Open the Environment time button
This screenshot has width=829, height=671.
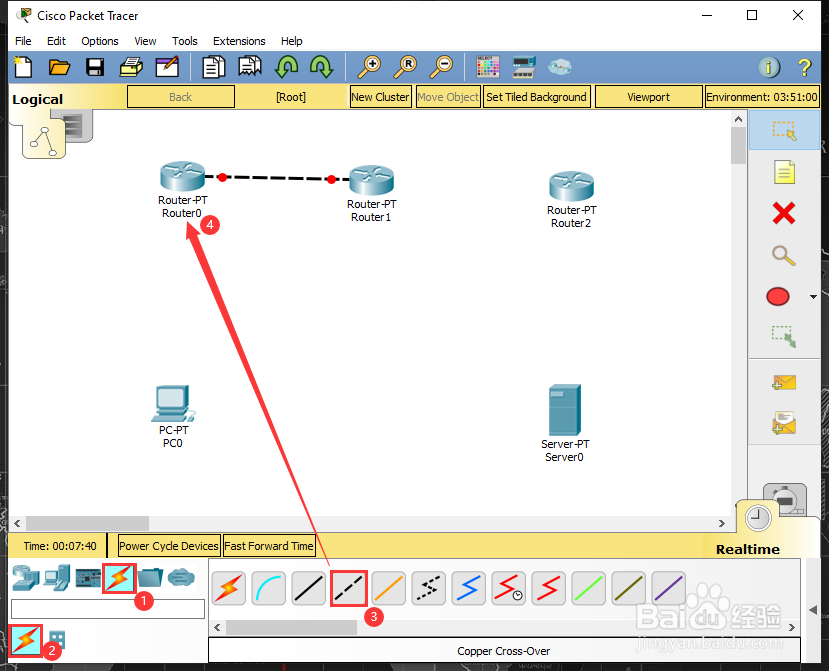(762, 97)
